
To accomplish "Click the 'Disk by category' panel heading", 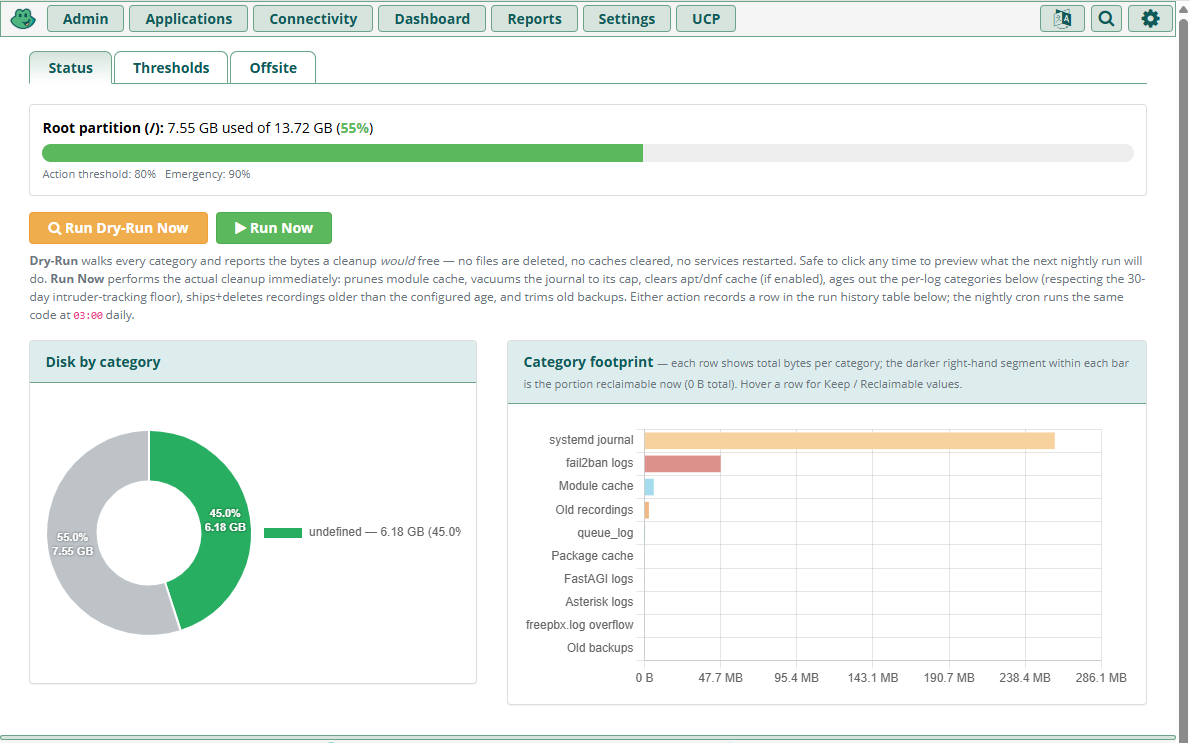I will [102, 362].
